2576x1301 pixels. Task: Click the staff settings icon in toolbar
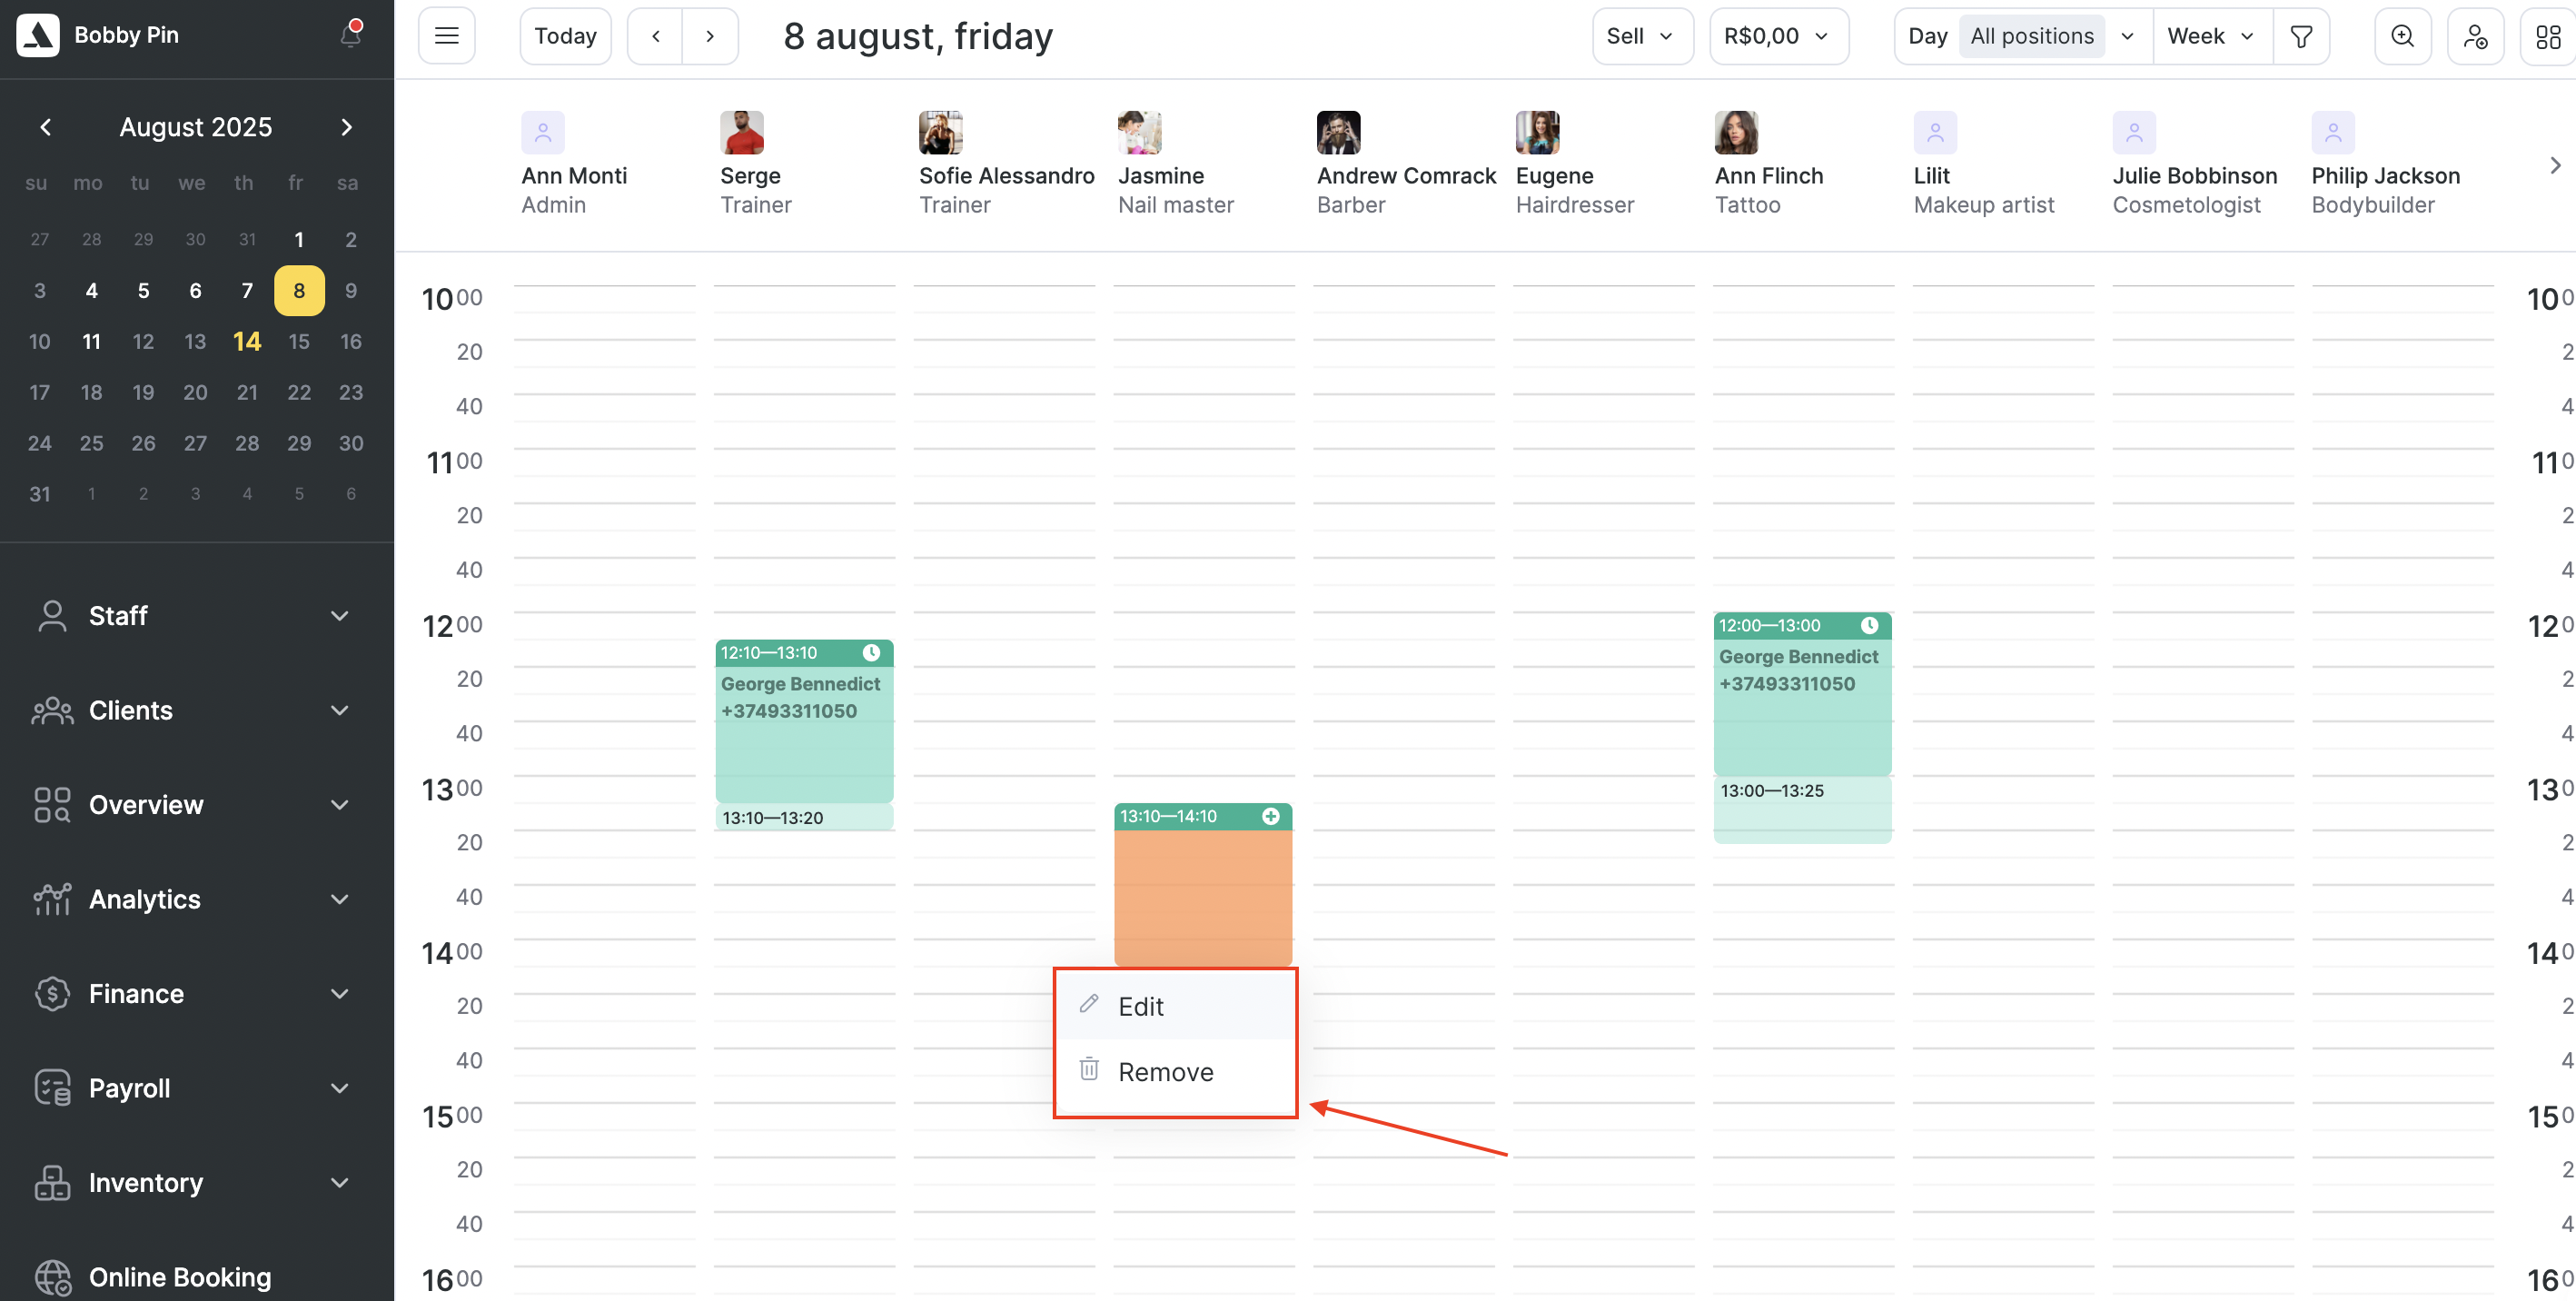pyautogui.click(x=2475, y=36)
